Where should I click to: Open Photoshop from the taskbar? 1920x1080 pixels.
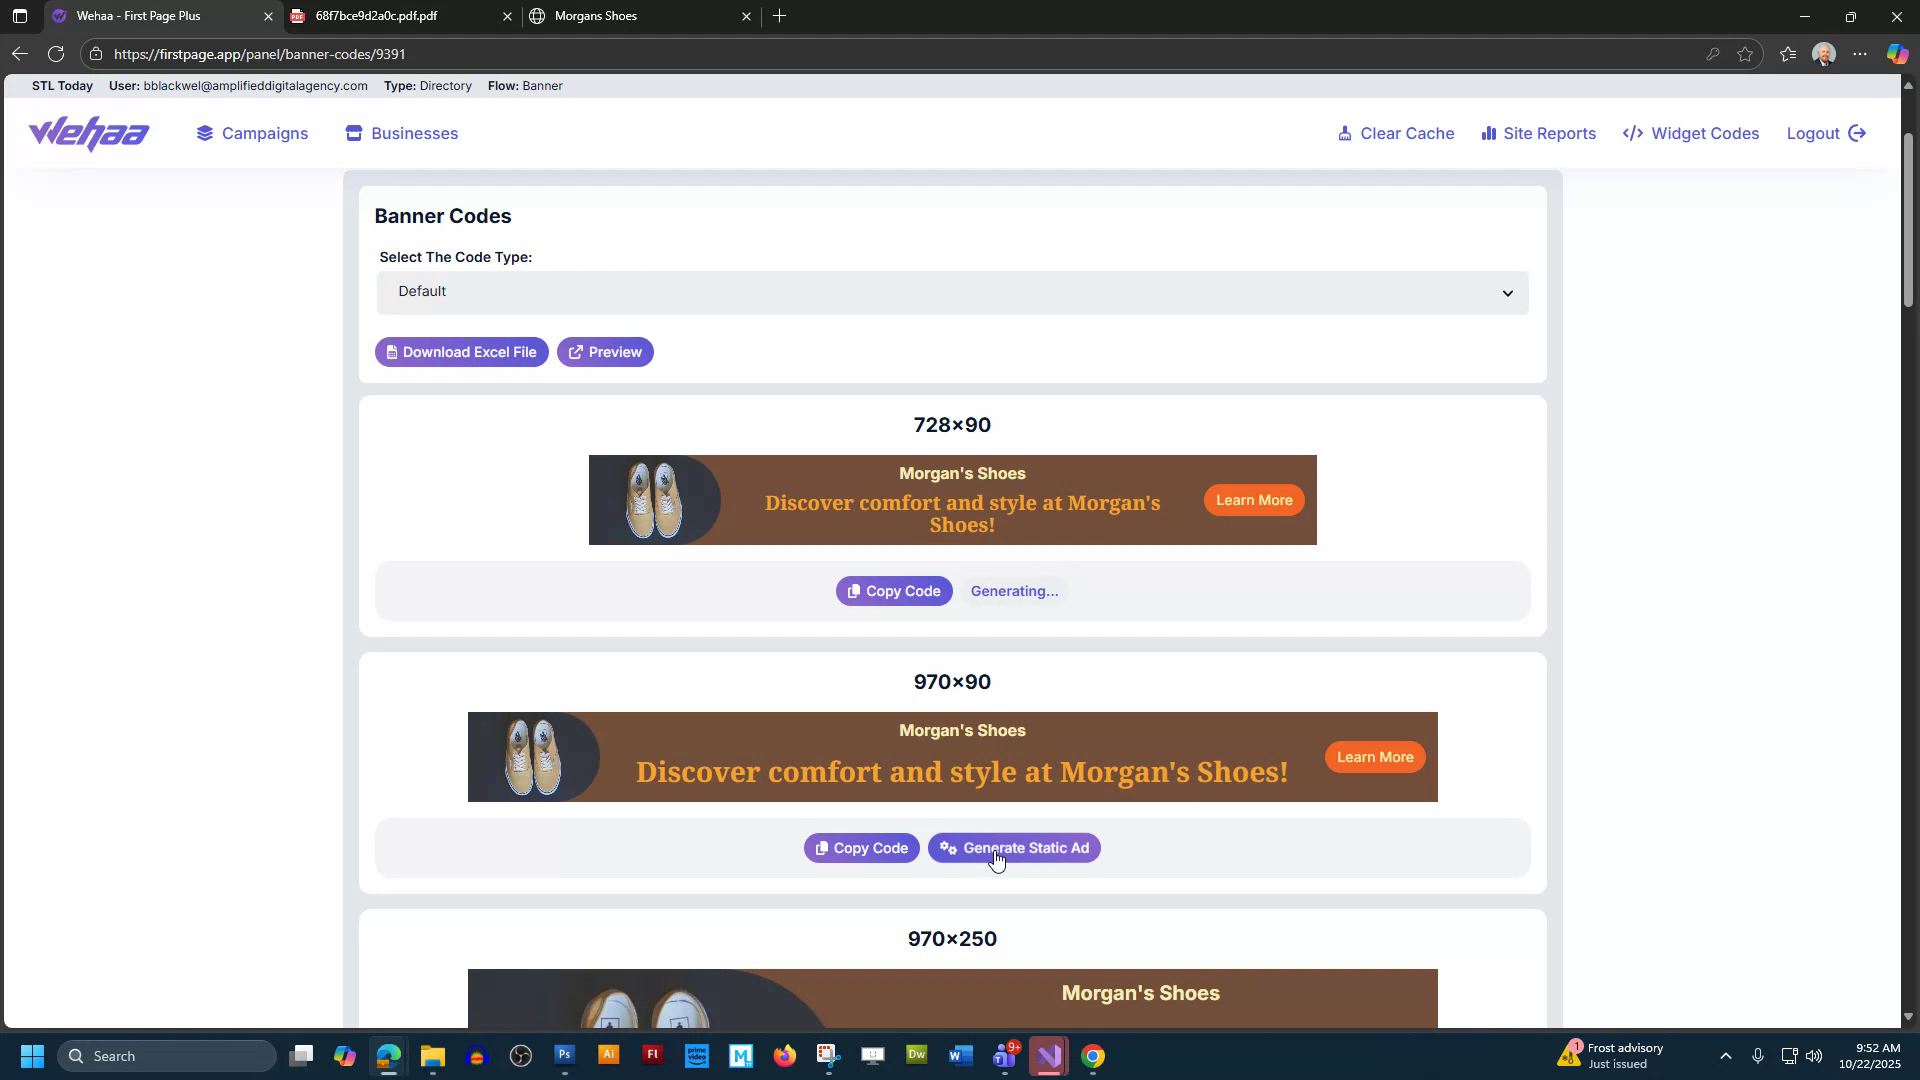tap(564, 1055)
